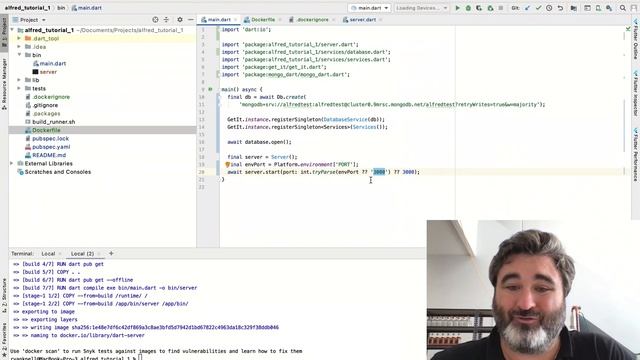Click the terminal prompt input line

tap(76, 358)
